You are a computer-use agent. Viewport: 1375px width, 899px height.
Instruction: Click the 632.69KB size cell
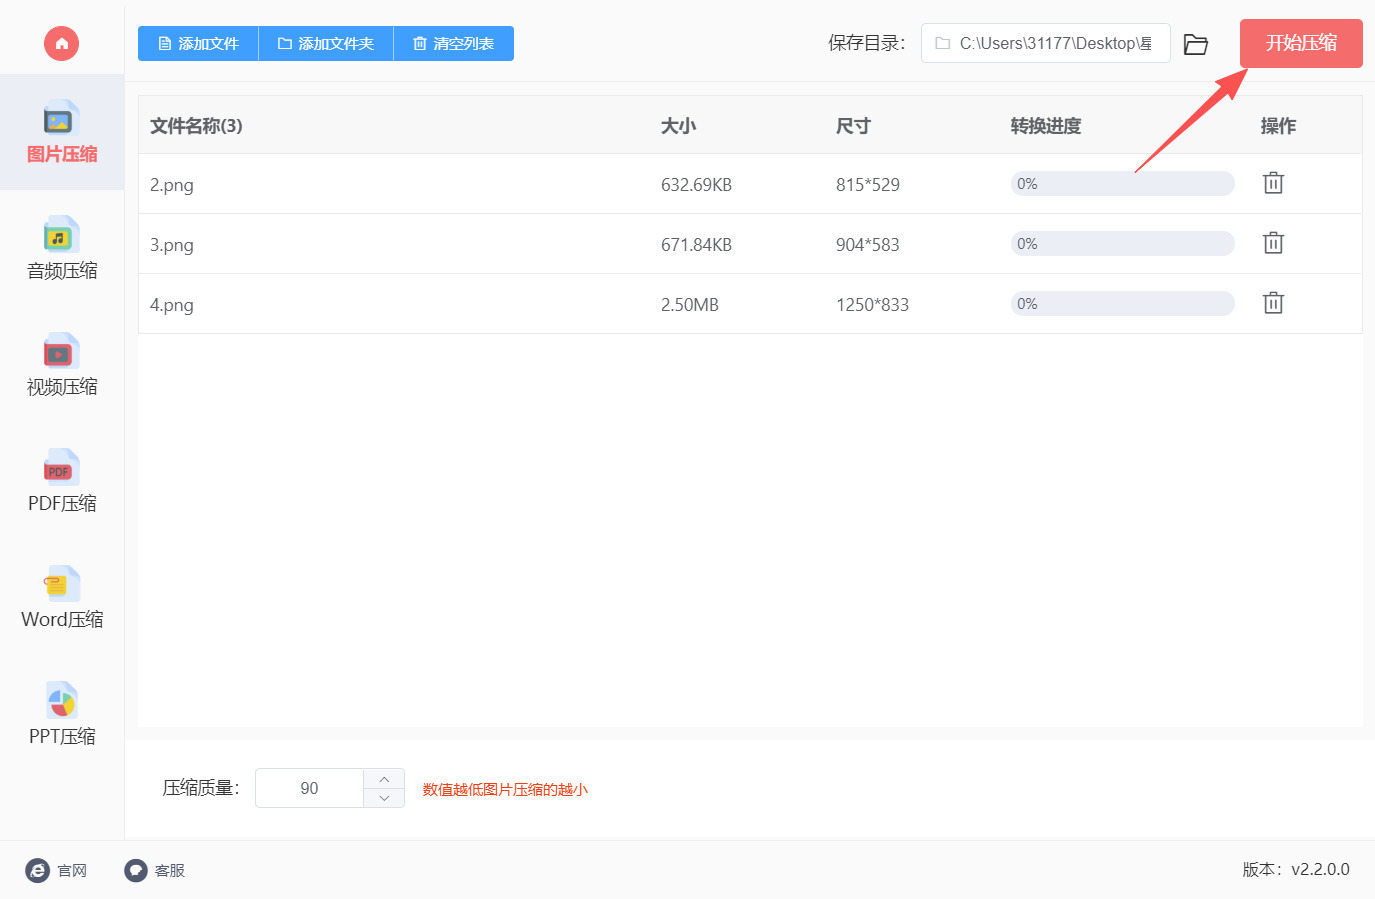point(696,185)
